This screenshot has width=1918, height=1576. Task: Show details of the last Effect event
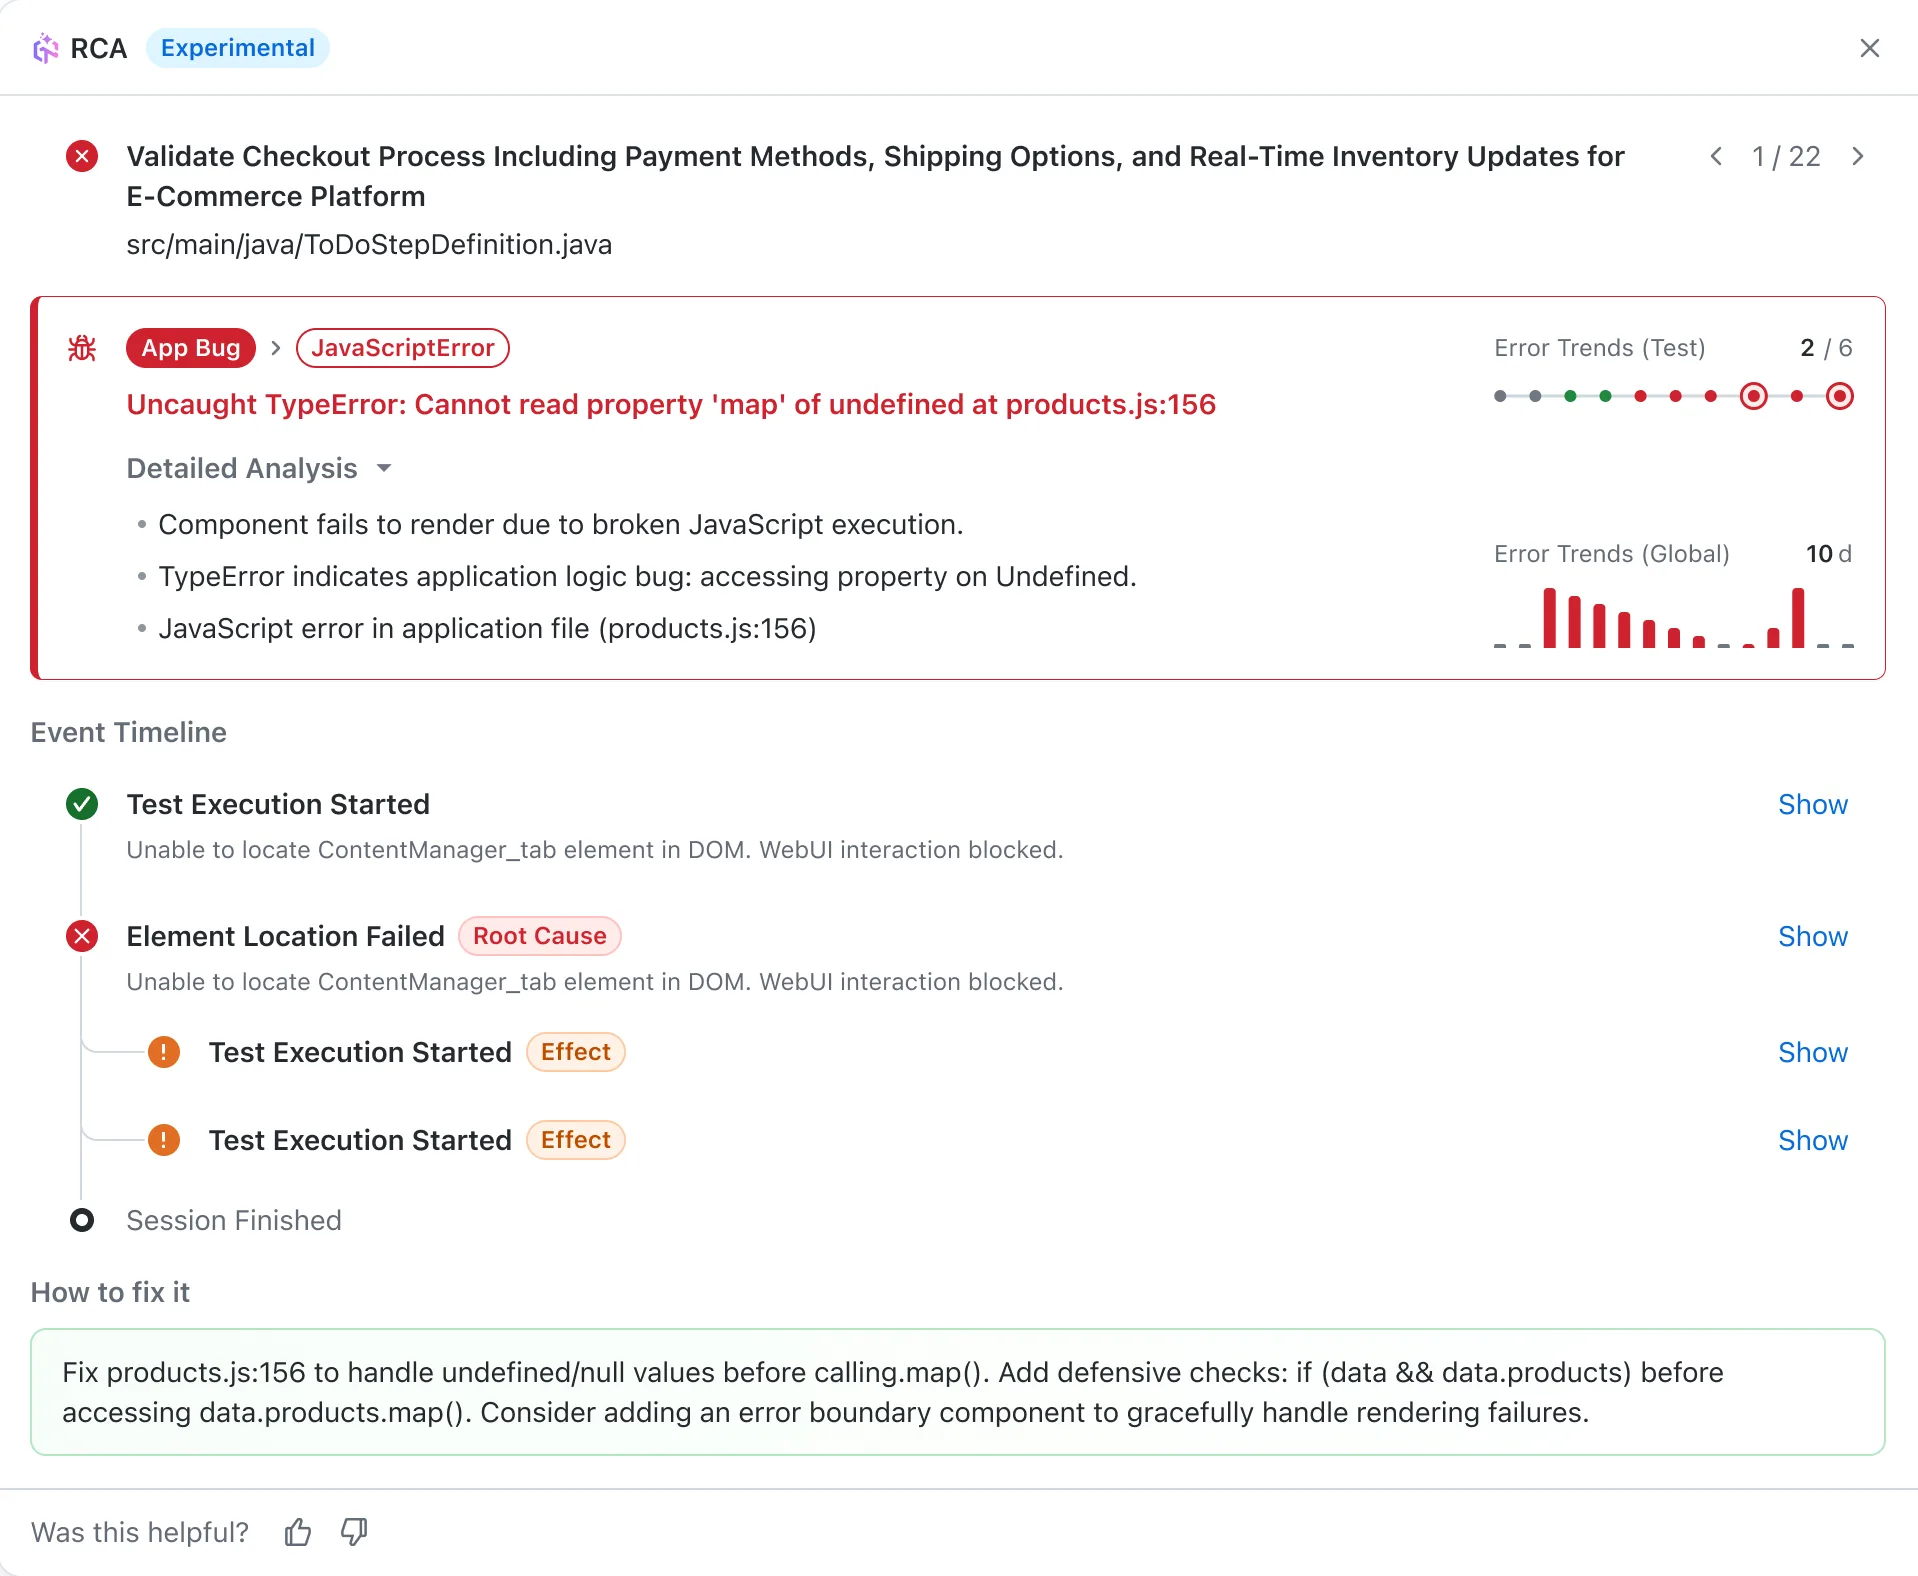tap(1812, 1140)
